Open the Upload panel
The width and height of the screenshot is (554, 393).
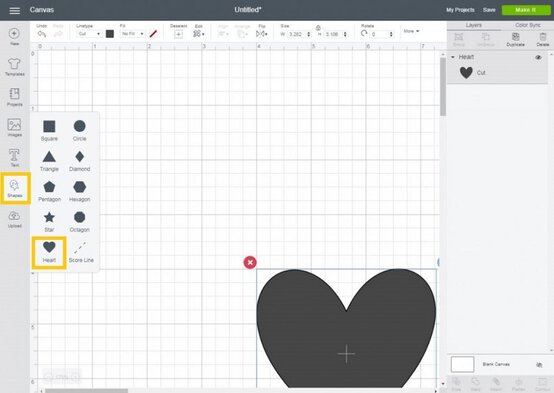coord(14,219)
